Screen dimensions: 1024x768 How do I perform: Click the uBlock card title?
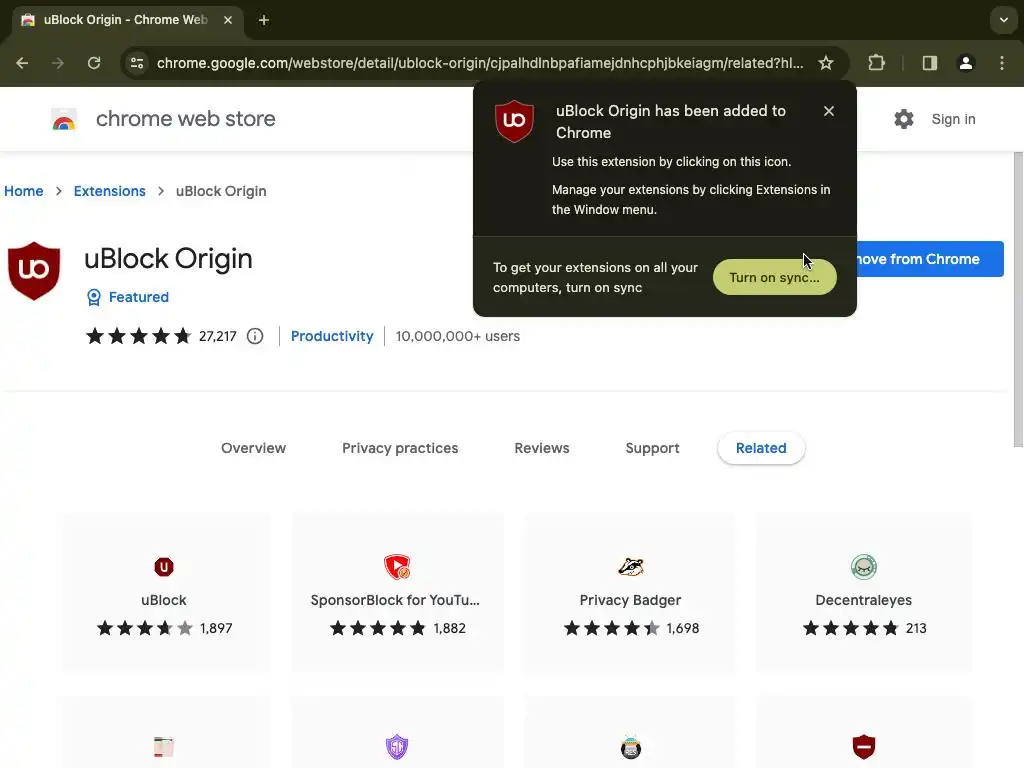[164, 600]
